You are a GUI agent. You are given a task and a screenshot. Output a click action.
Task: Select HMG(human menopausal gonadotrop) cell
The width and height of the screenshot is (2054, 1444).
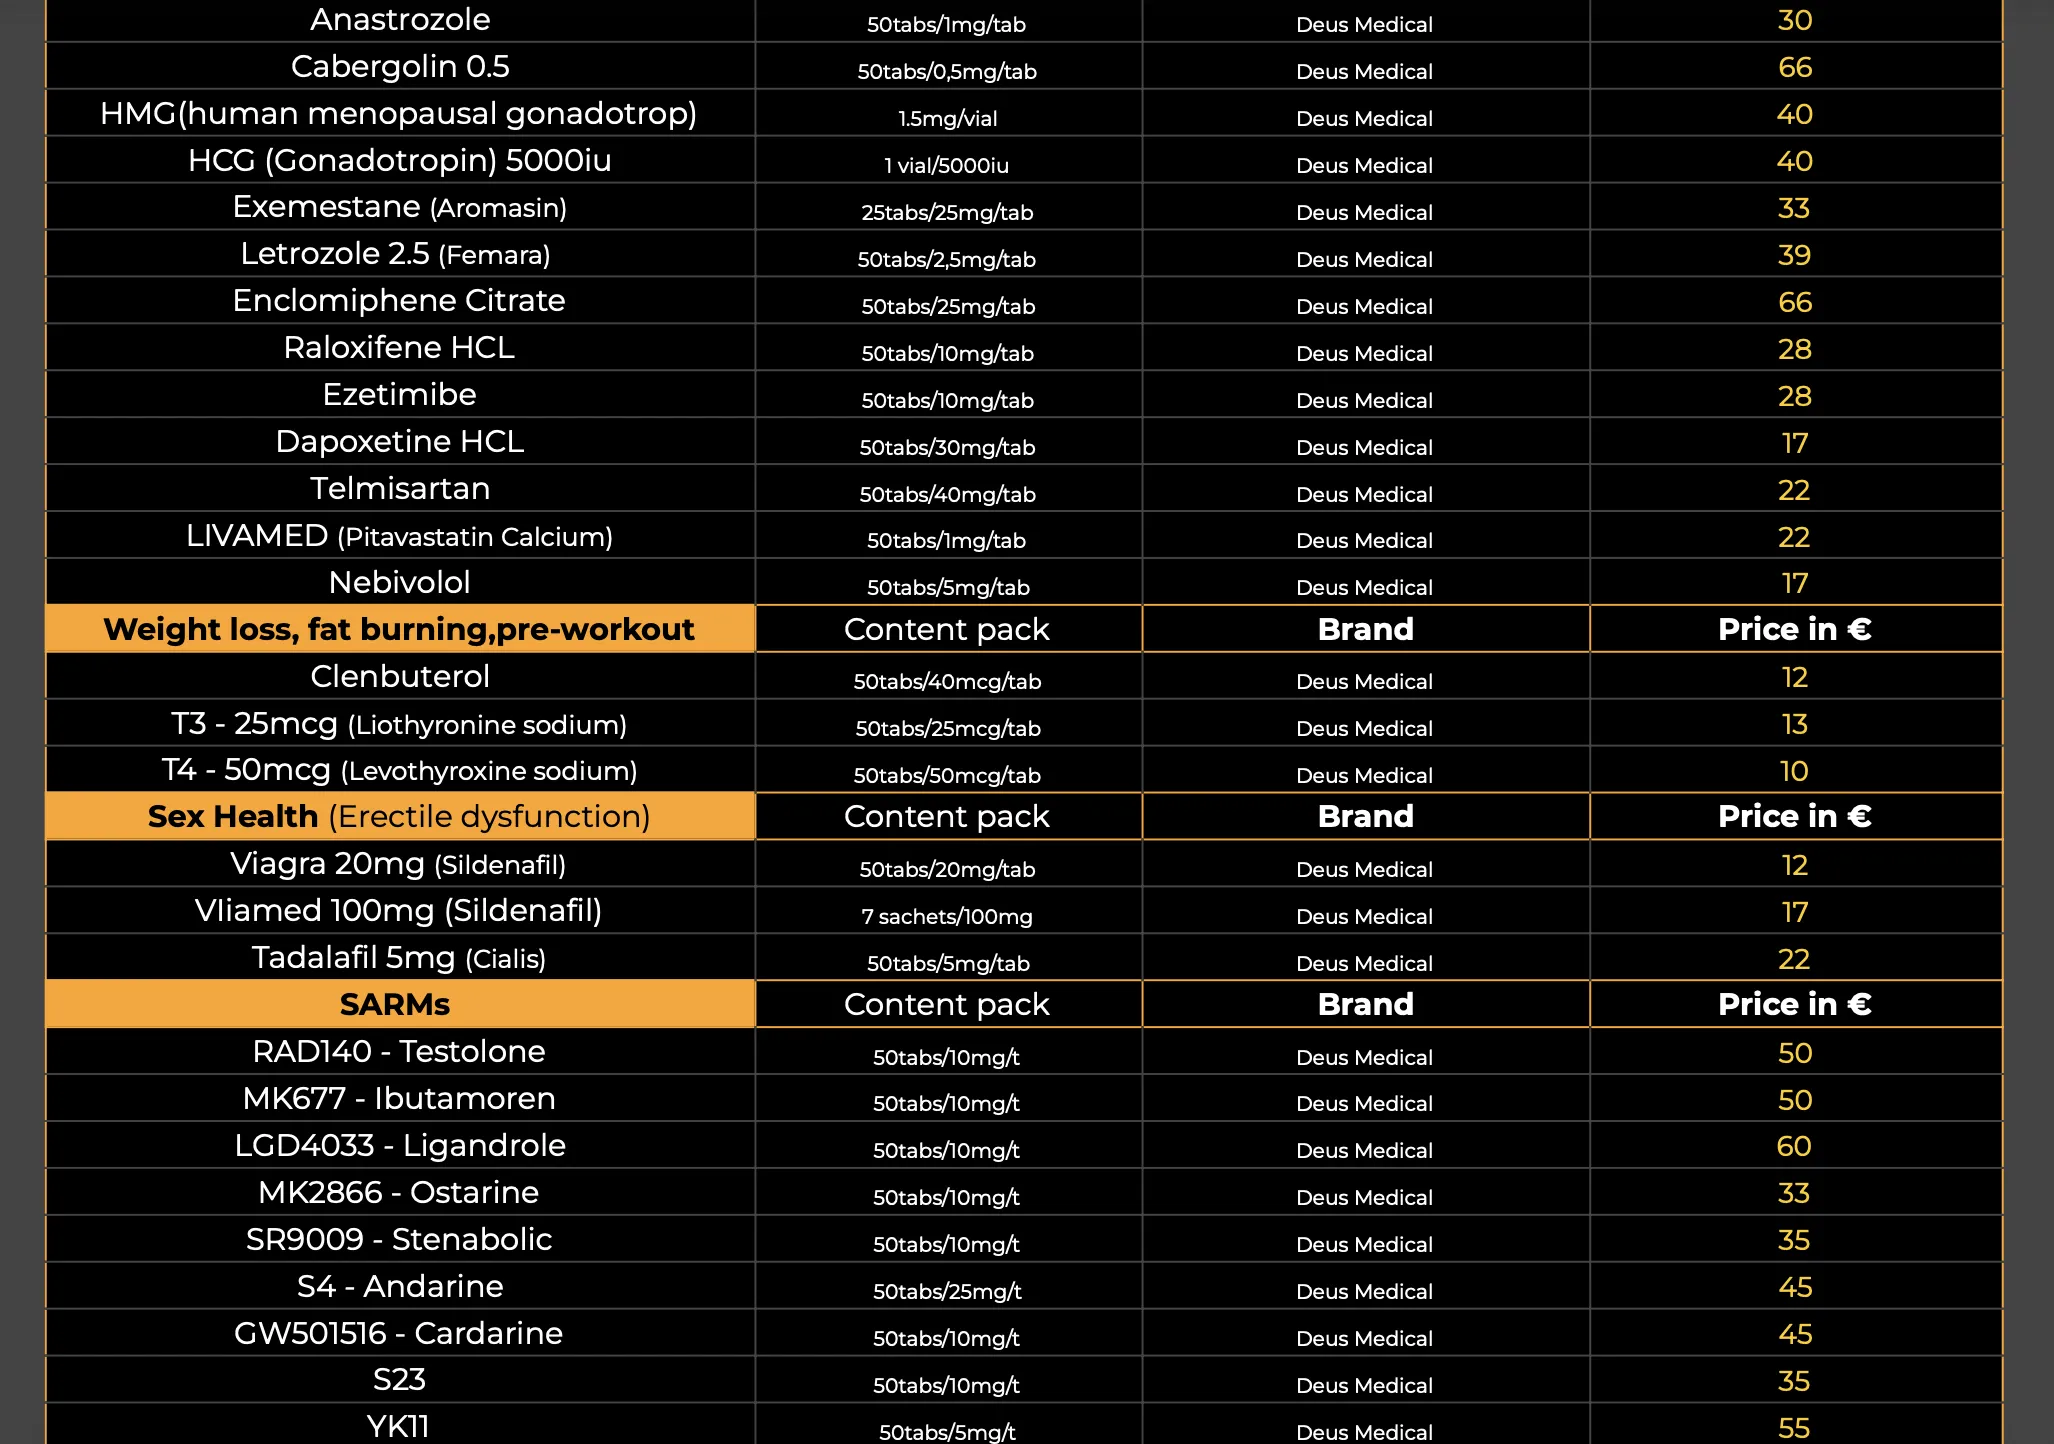click(400, 114)
